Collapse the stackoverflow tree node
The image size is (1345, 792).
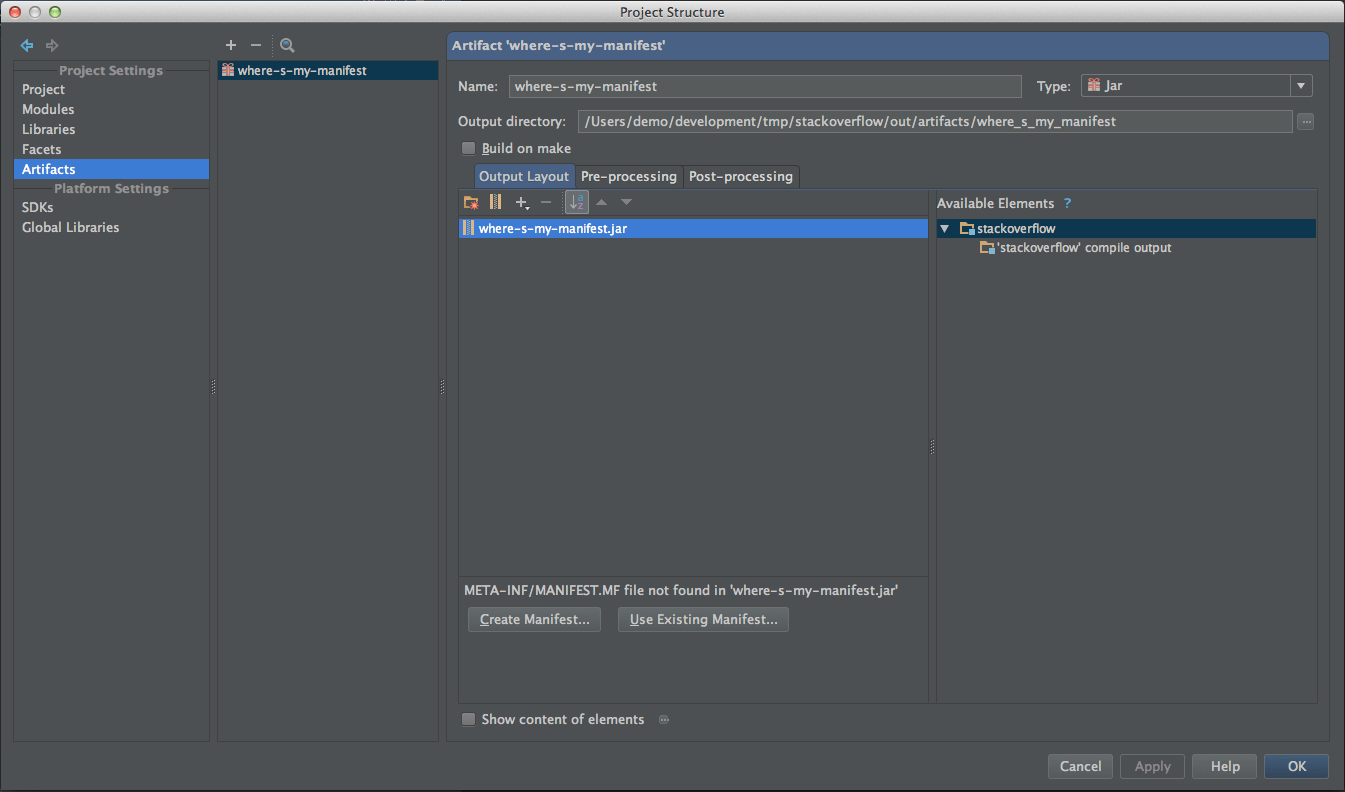(944, 228)
